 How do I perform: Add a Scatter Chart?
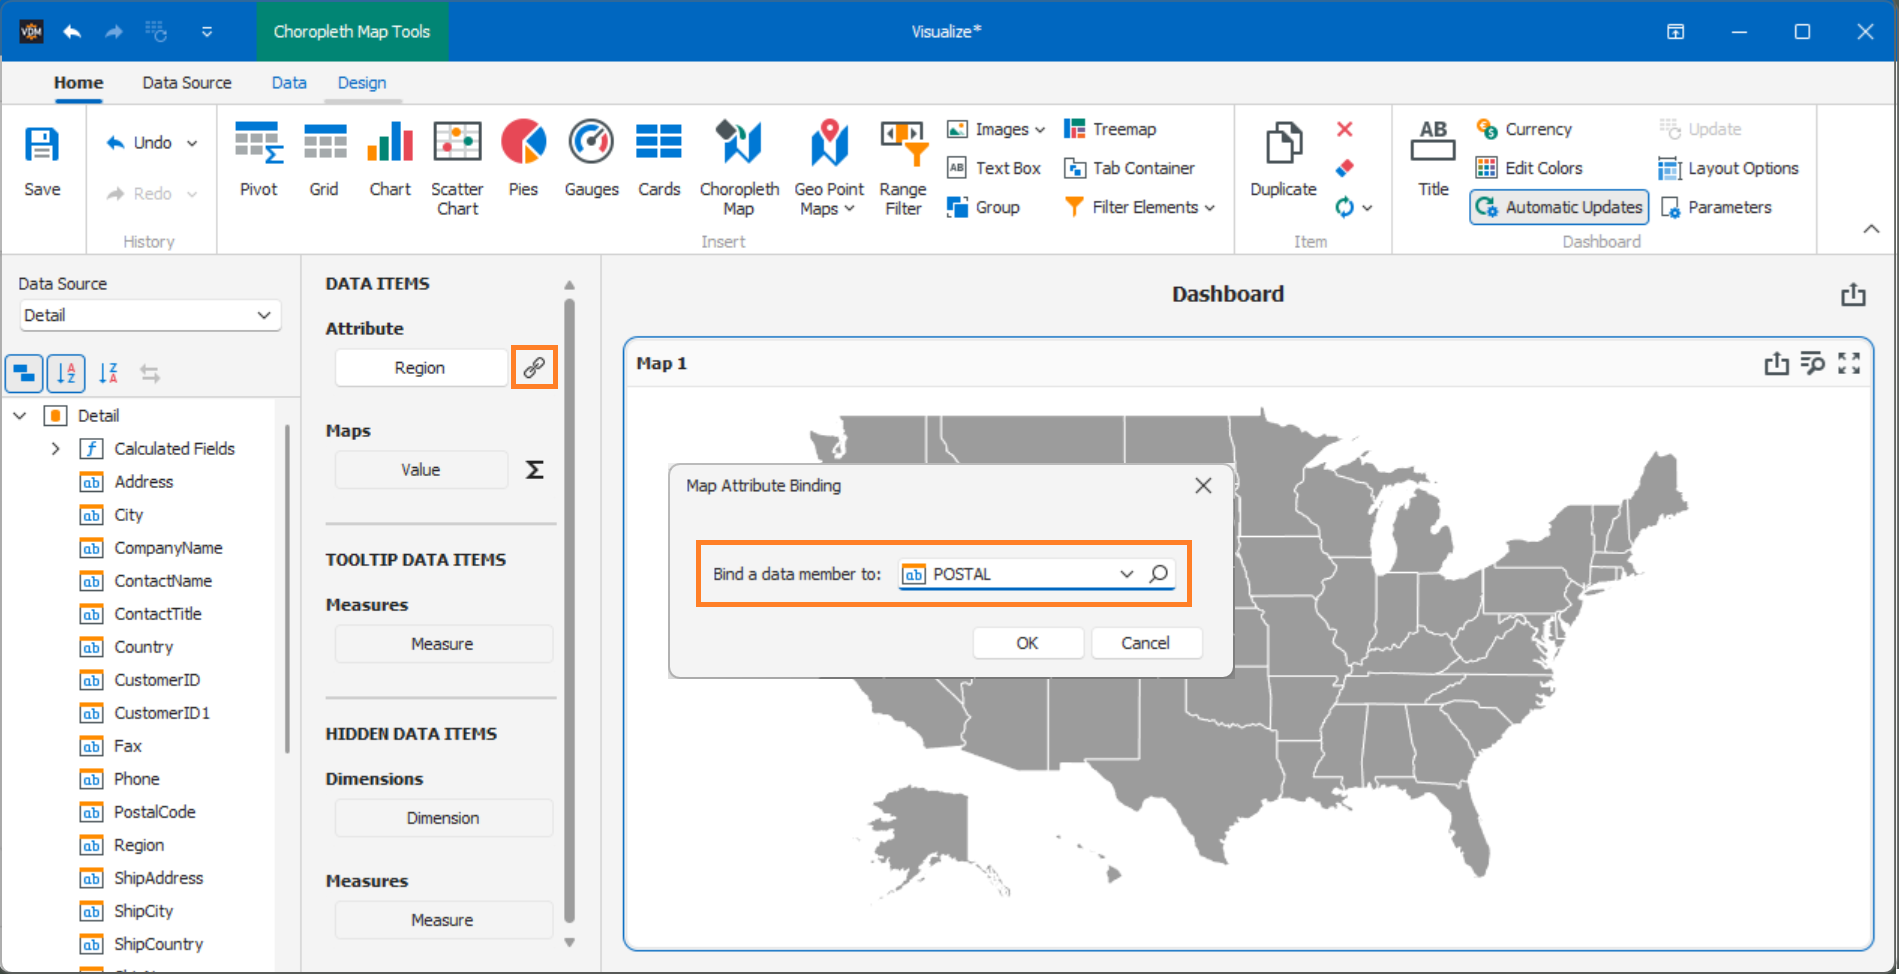click(x=457, y=163)
